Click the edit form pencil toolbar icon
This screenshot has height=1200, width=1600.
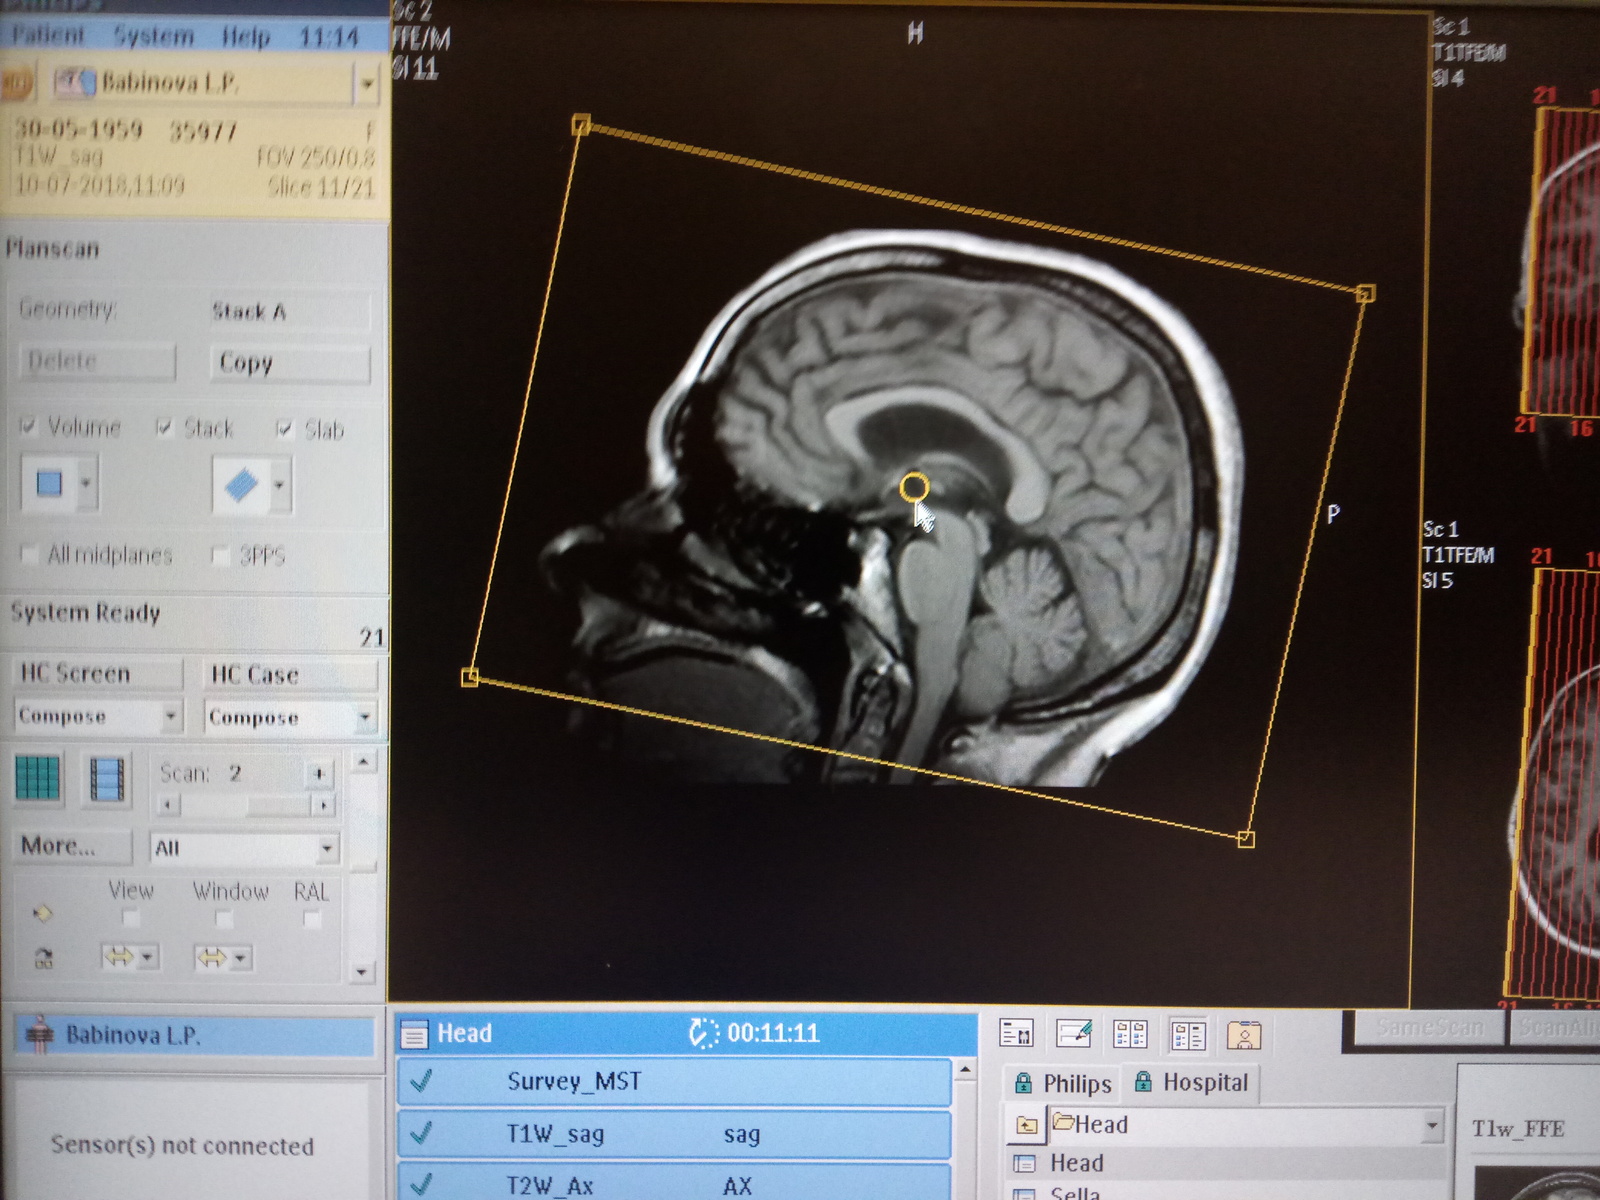tap(1073, 1034)
